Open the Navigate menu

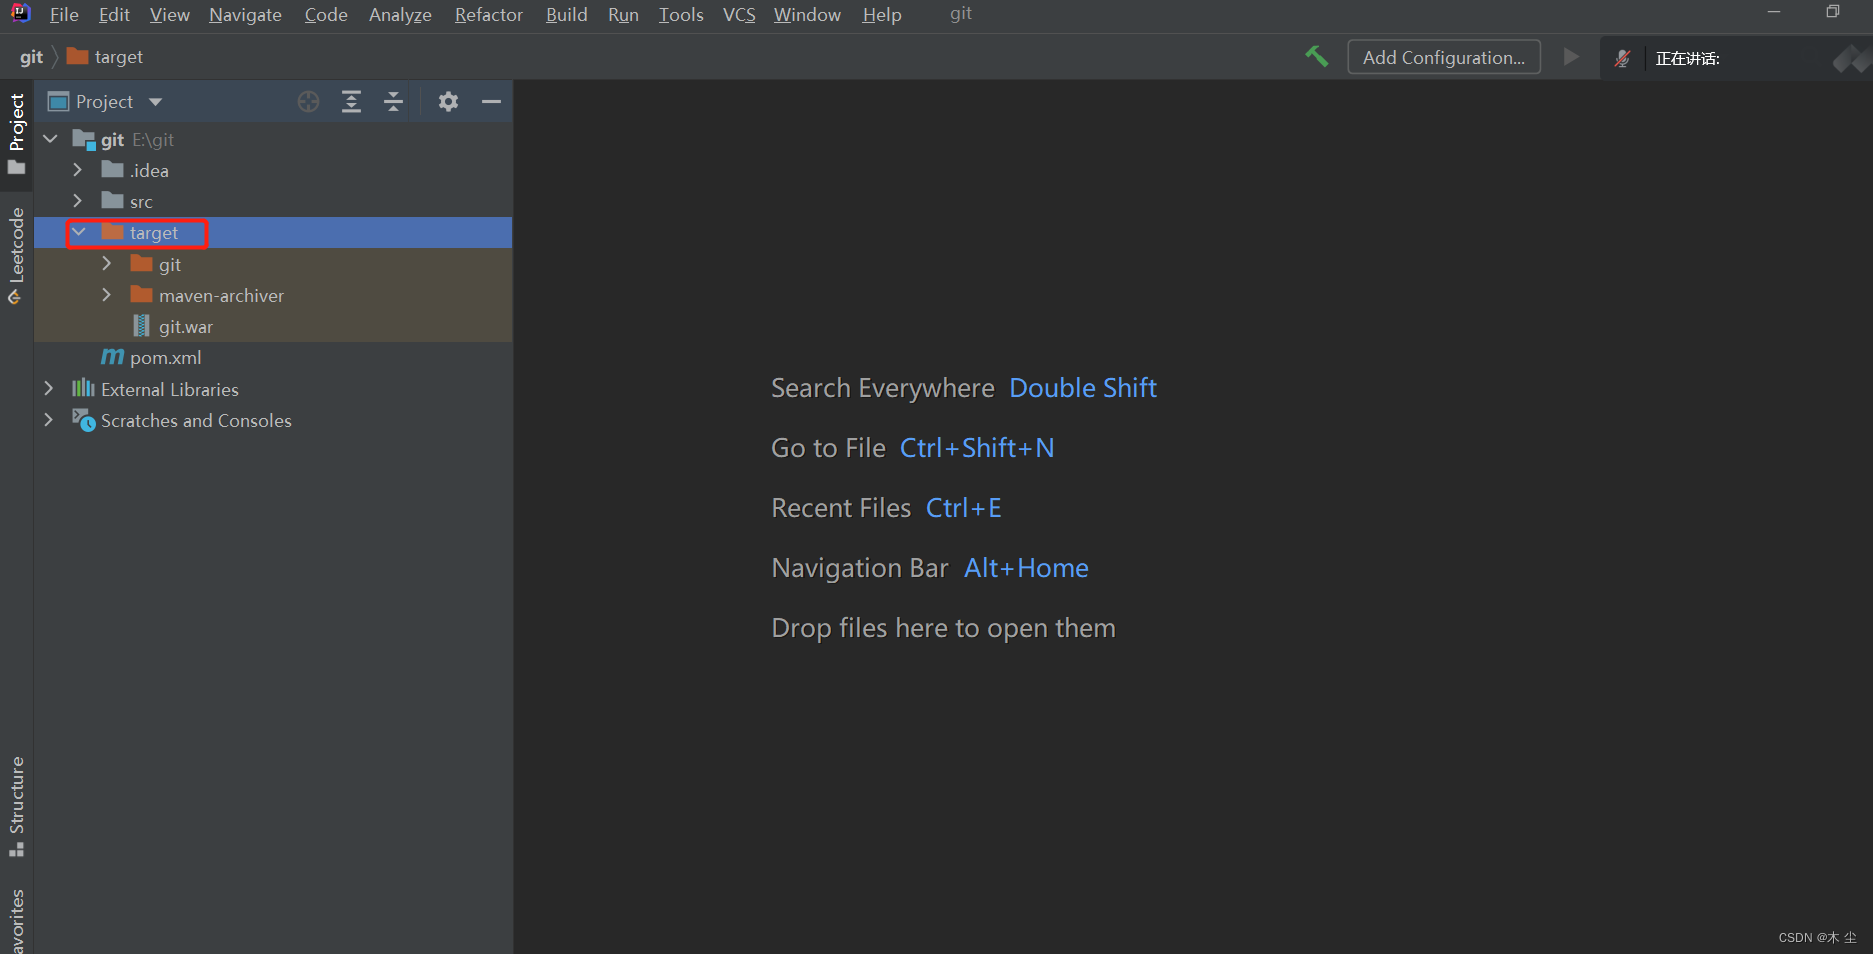[x=245, y=14]
